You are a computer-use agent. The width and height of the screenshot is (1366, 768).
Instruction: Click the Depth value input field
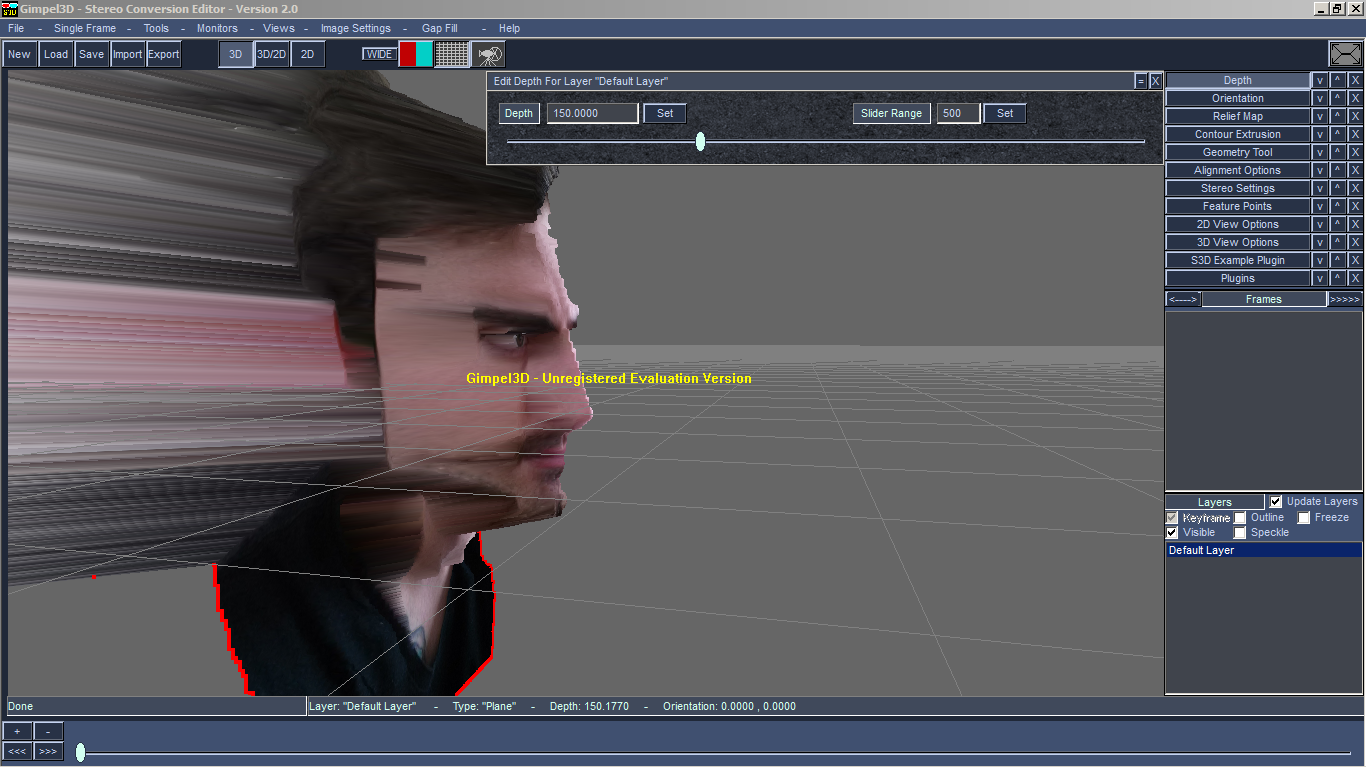[x=592, y=114]
